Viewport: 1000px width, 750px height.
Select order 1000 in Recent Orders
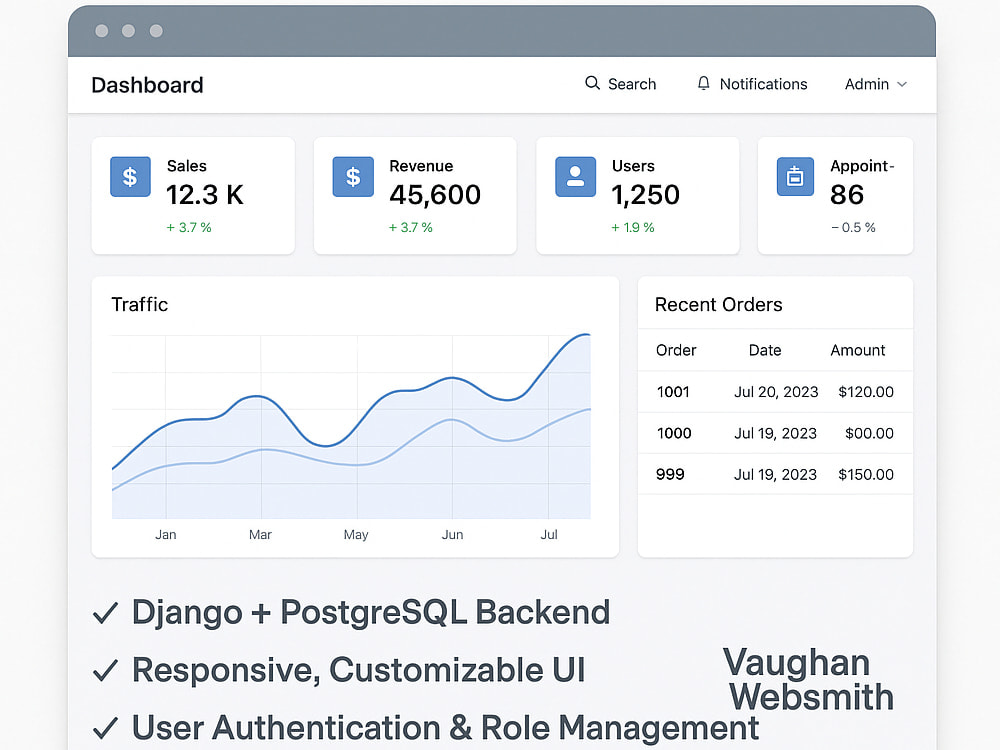674,433
